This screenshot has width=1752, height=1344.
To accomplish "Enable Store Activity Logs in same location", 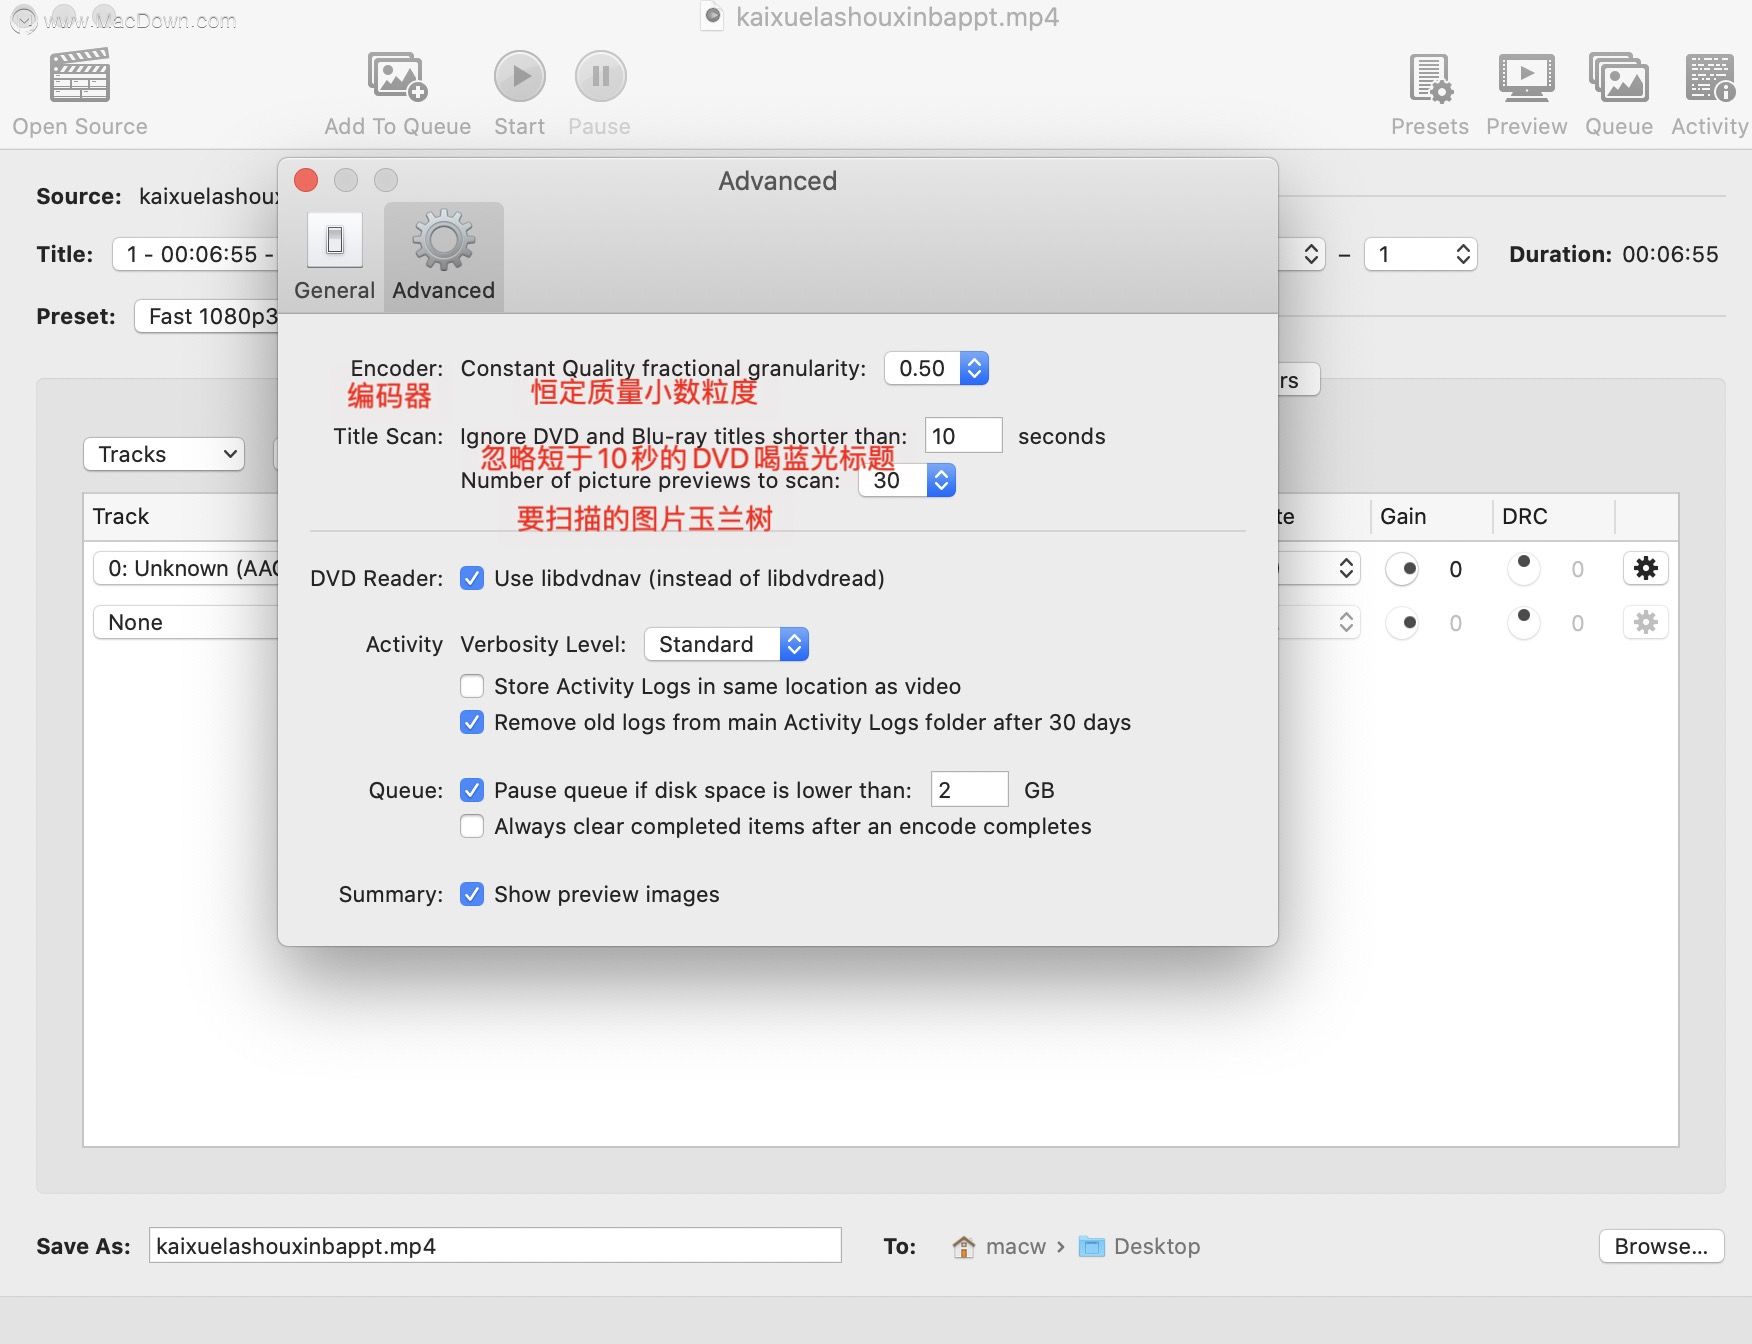I will point(472,686).
